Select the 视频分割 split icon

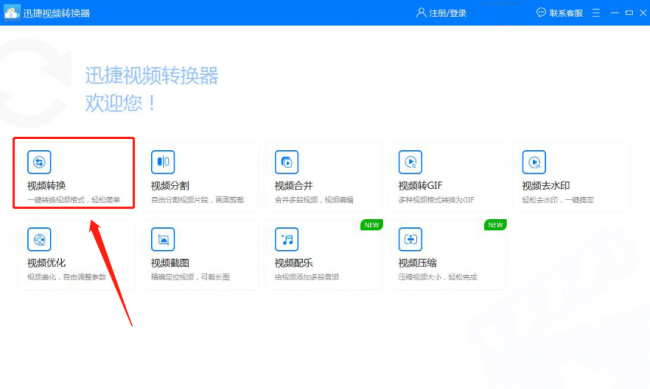[x=163, y=162]
